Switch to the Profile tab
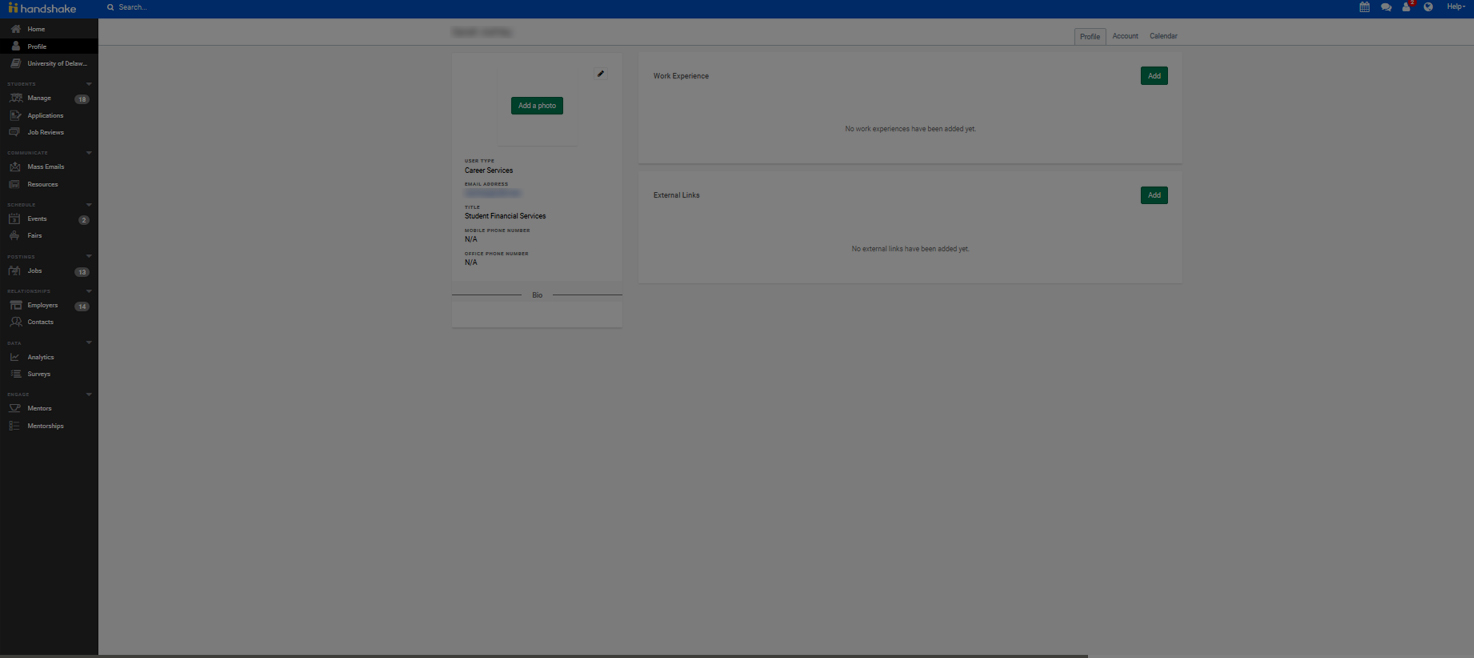The image size is (1474, 658). click(1090, 36)
